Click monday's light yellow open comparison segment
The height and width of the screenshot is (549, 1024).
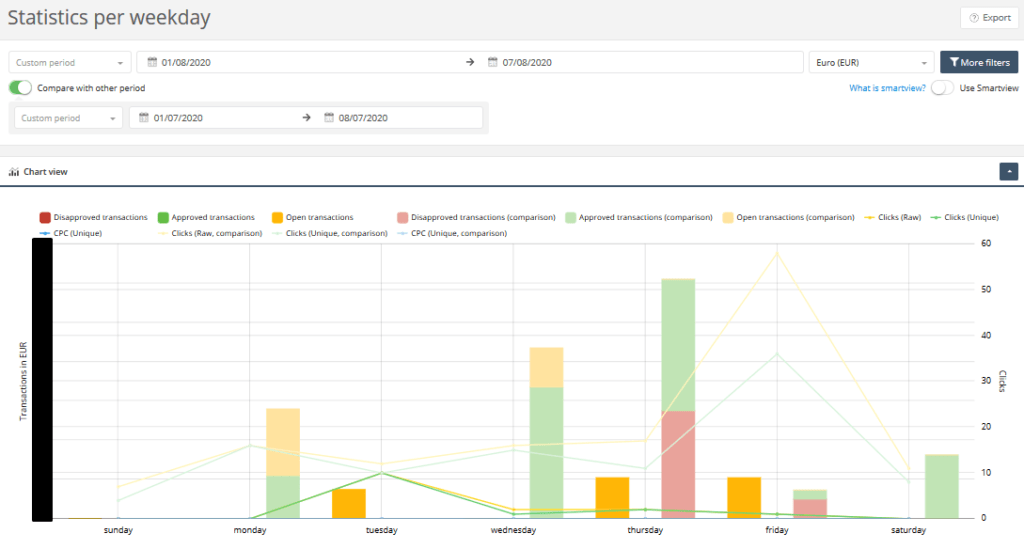(x=283, y=442)
